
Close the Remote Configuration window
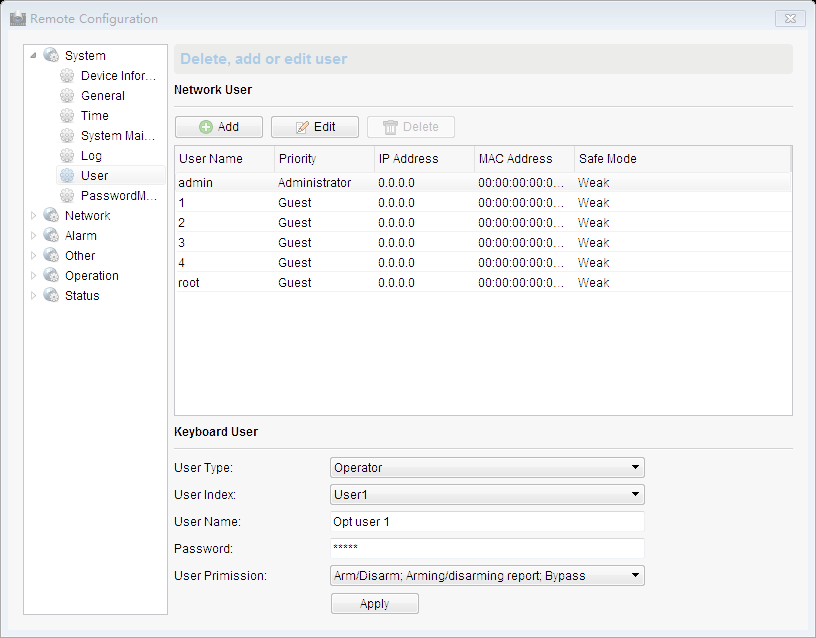790,19
